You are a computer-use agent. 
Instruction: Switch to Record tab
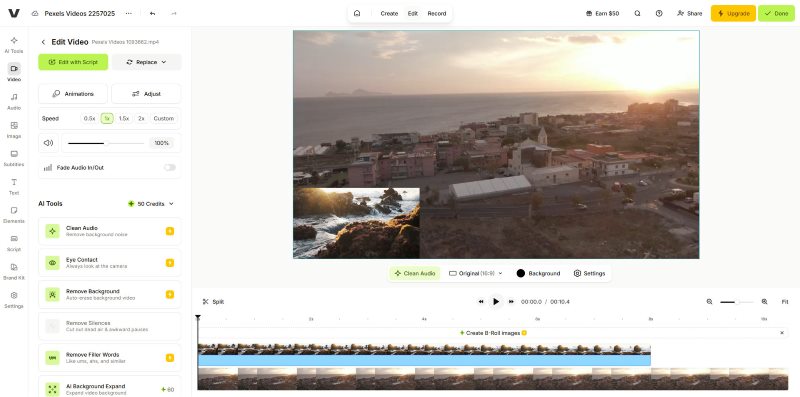tap(437, 13)
